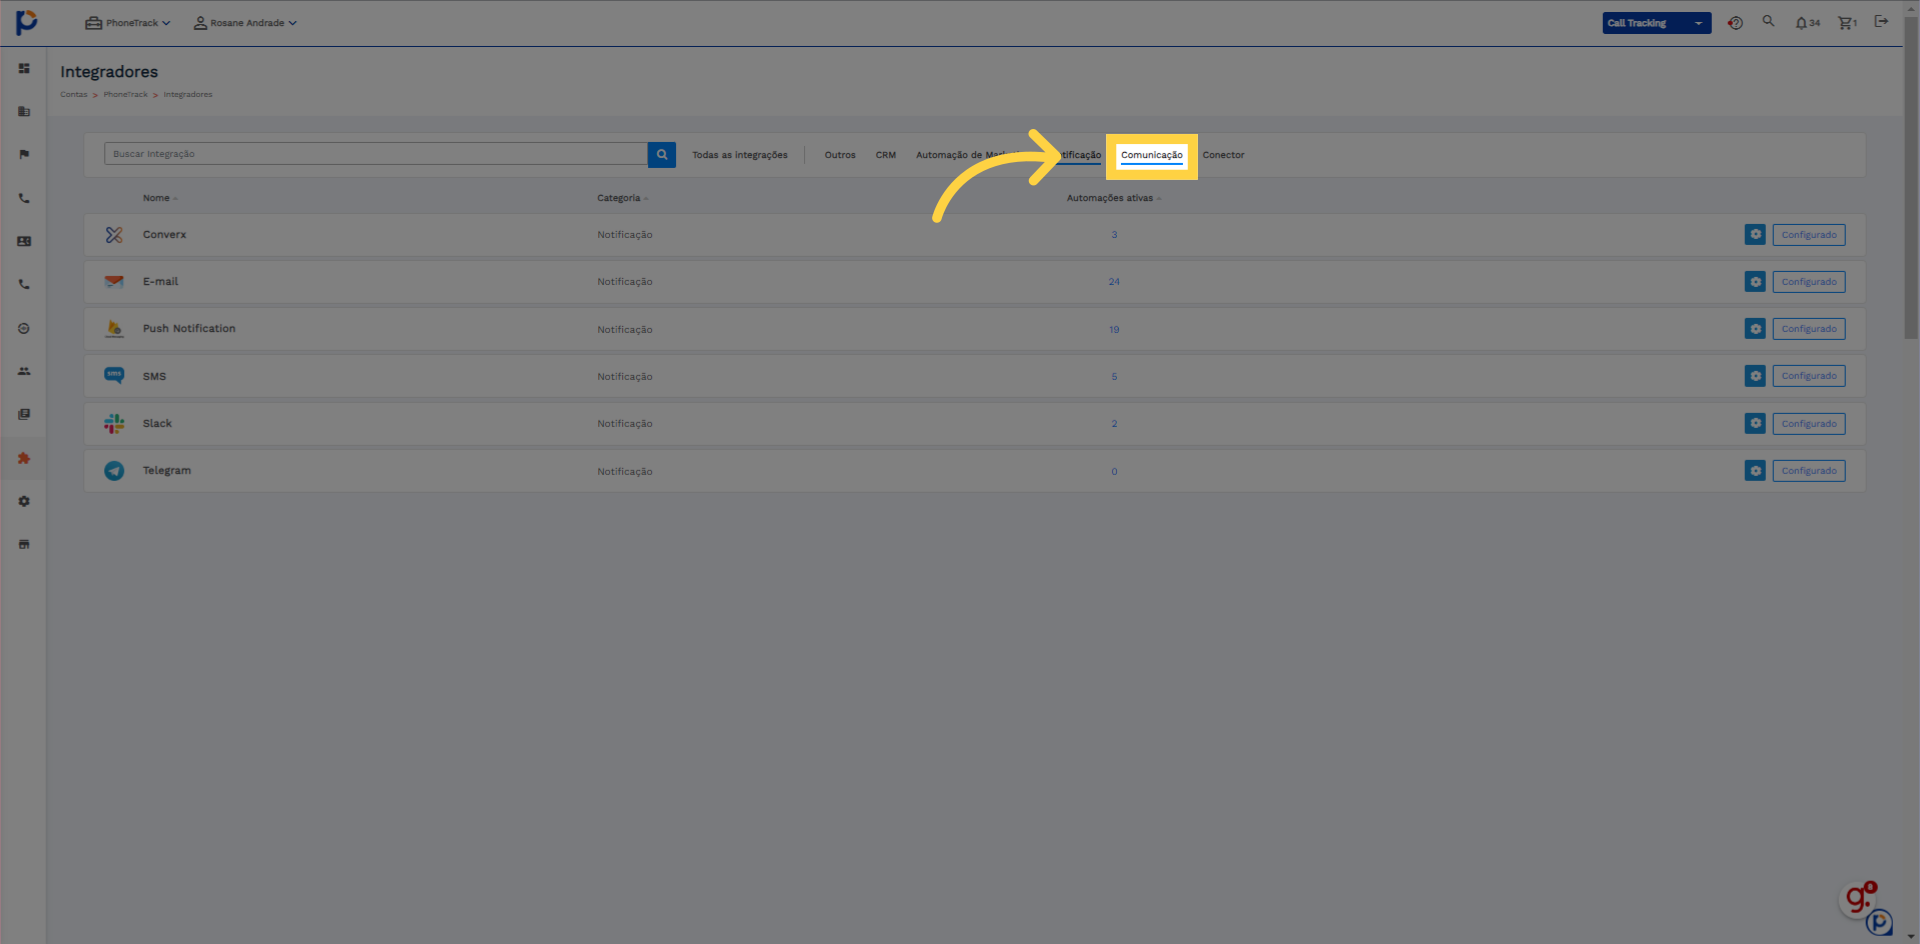Click Notificação category in E-mail row

pyautogui.click(x=625, y=282)
